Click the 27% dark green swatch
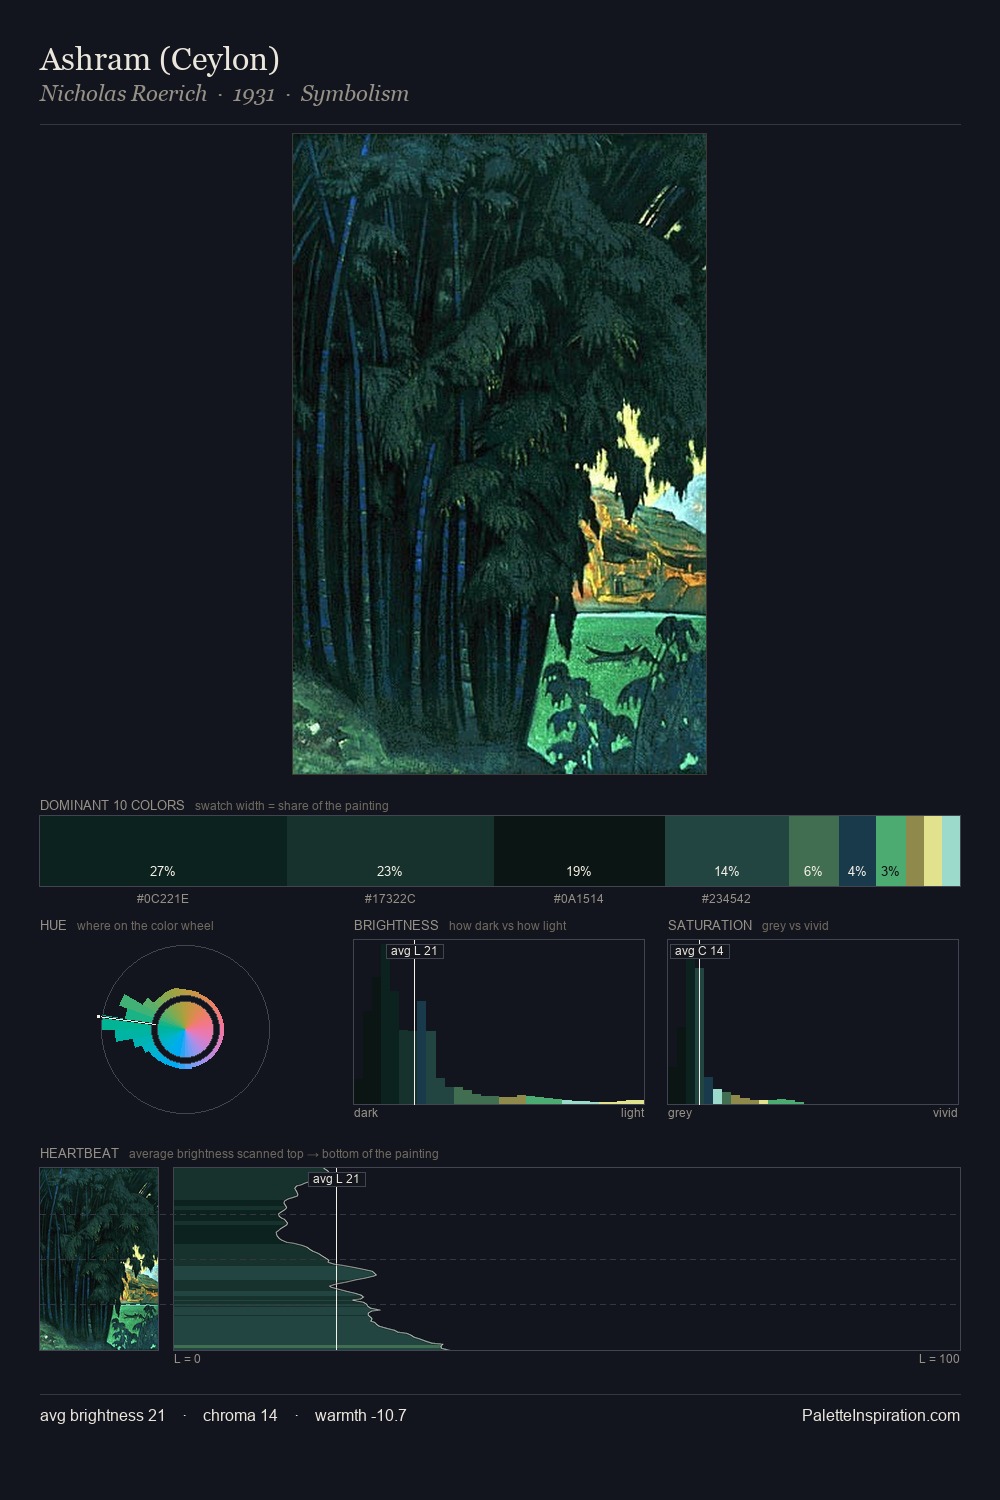1000x1500 pixels. [x=163, y=851]
